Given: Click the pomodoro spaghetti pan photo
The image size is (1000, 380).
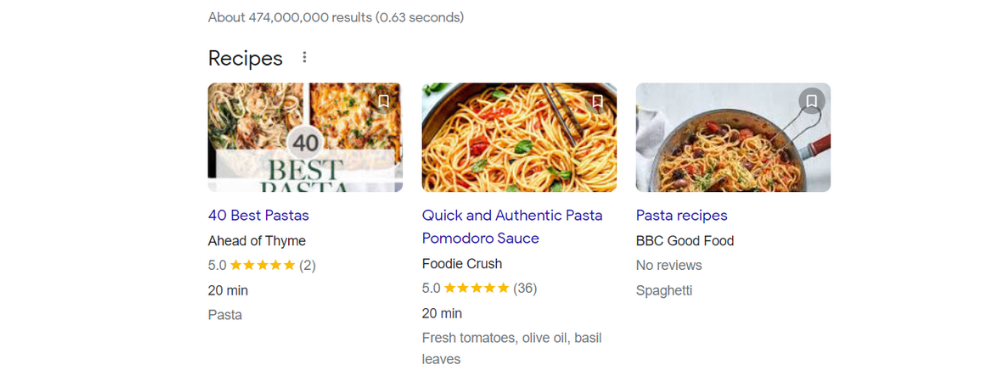Looking at the screenshot, I should pyautogui.click(x=519, y=137).
